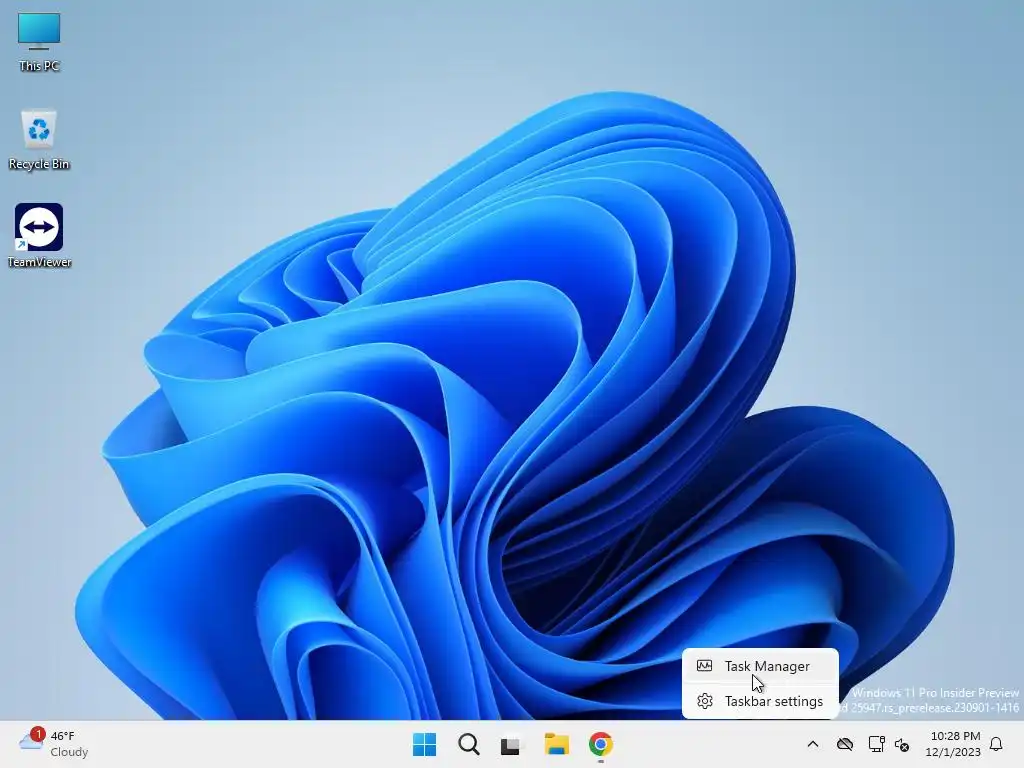Launch File Explorer from the taskbar
This screenshot has height=768, width=1024.
(x=556, y=744)
